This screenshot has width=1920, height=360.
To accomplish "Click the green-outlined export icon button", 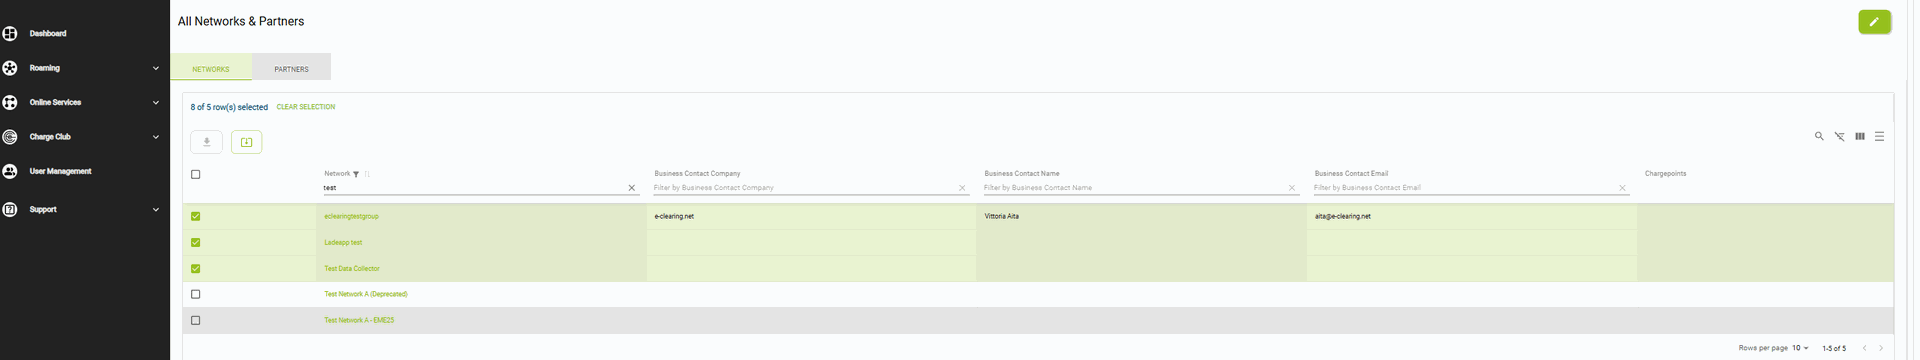I will point(246,142).
